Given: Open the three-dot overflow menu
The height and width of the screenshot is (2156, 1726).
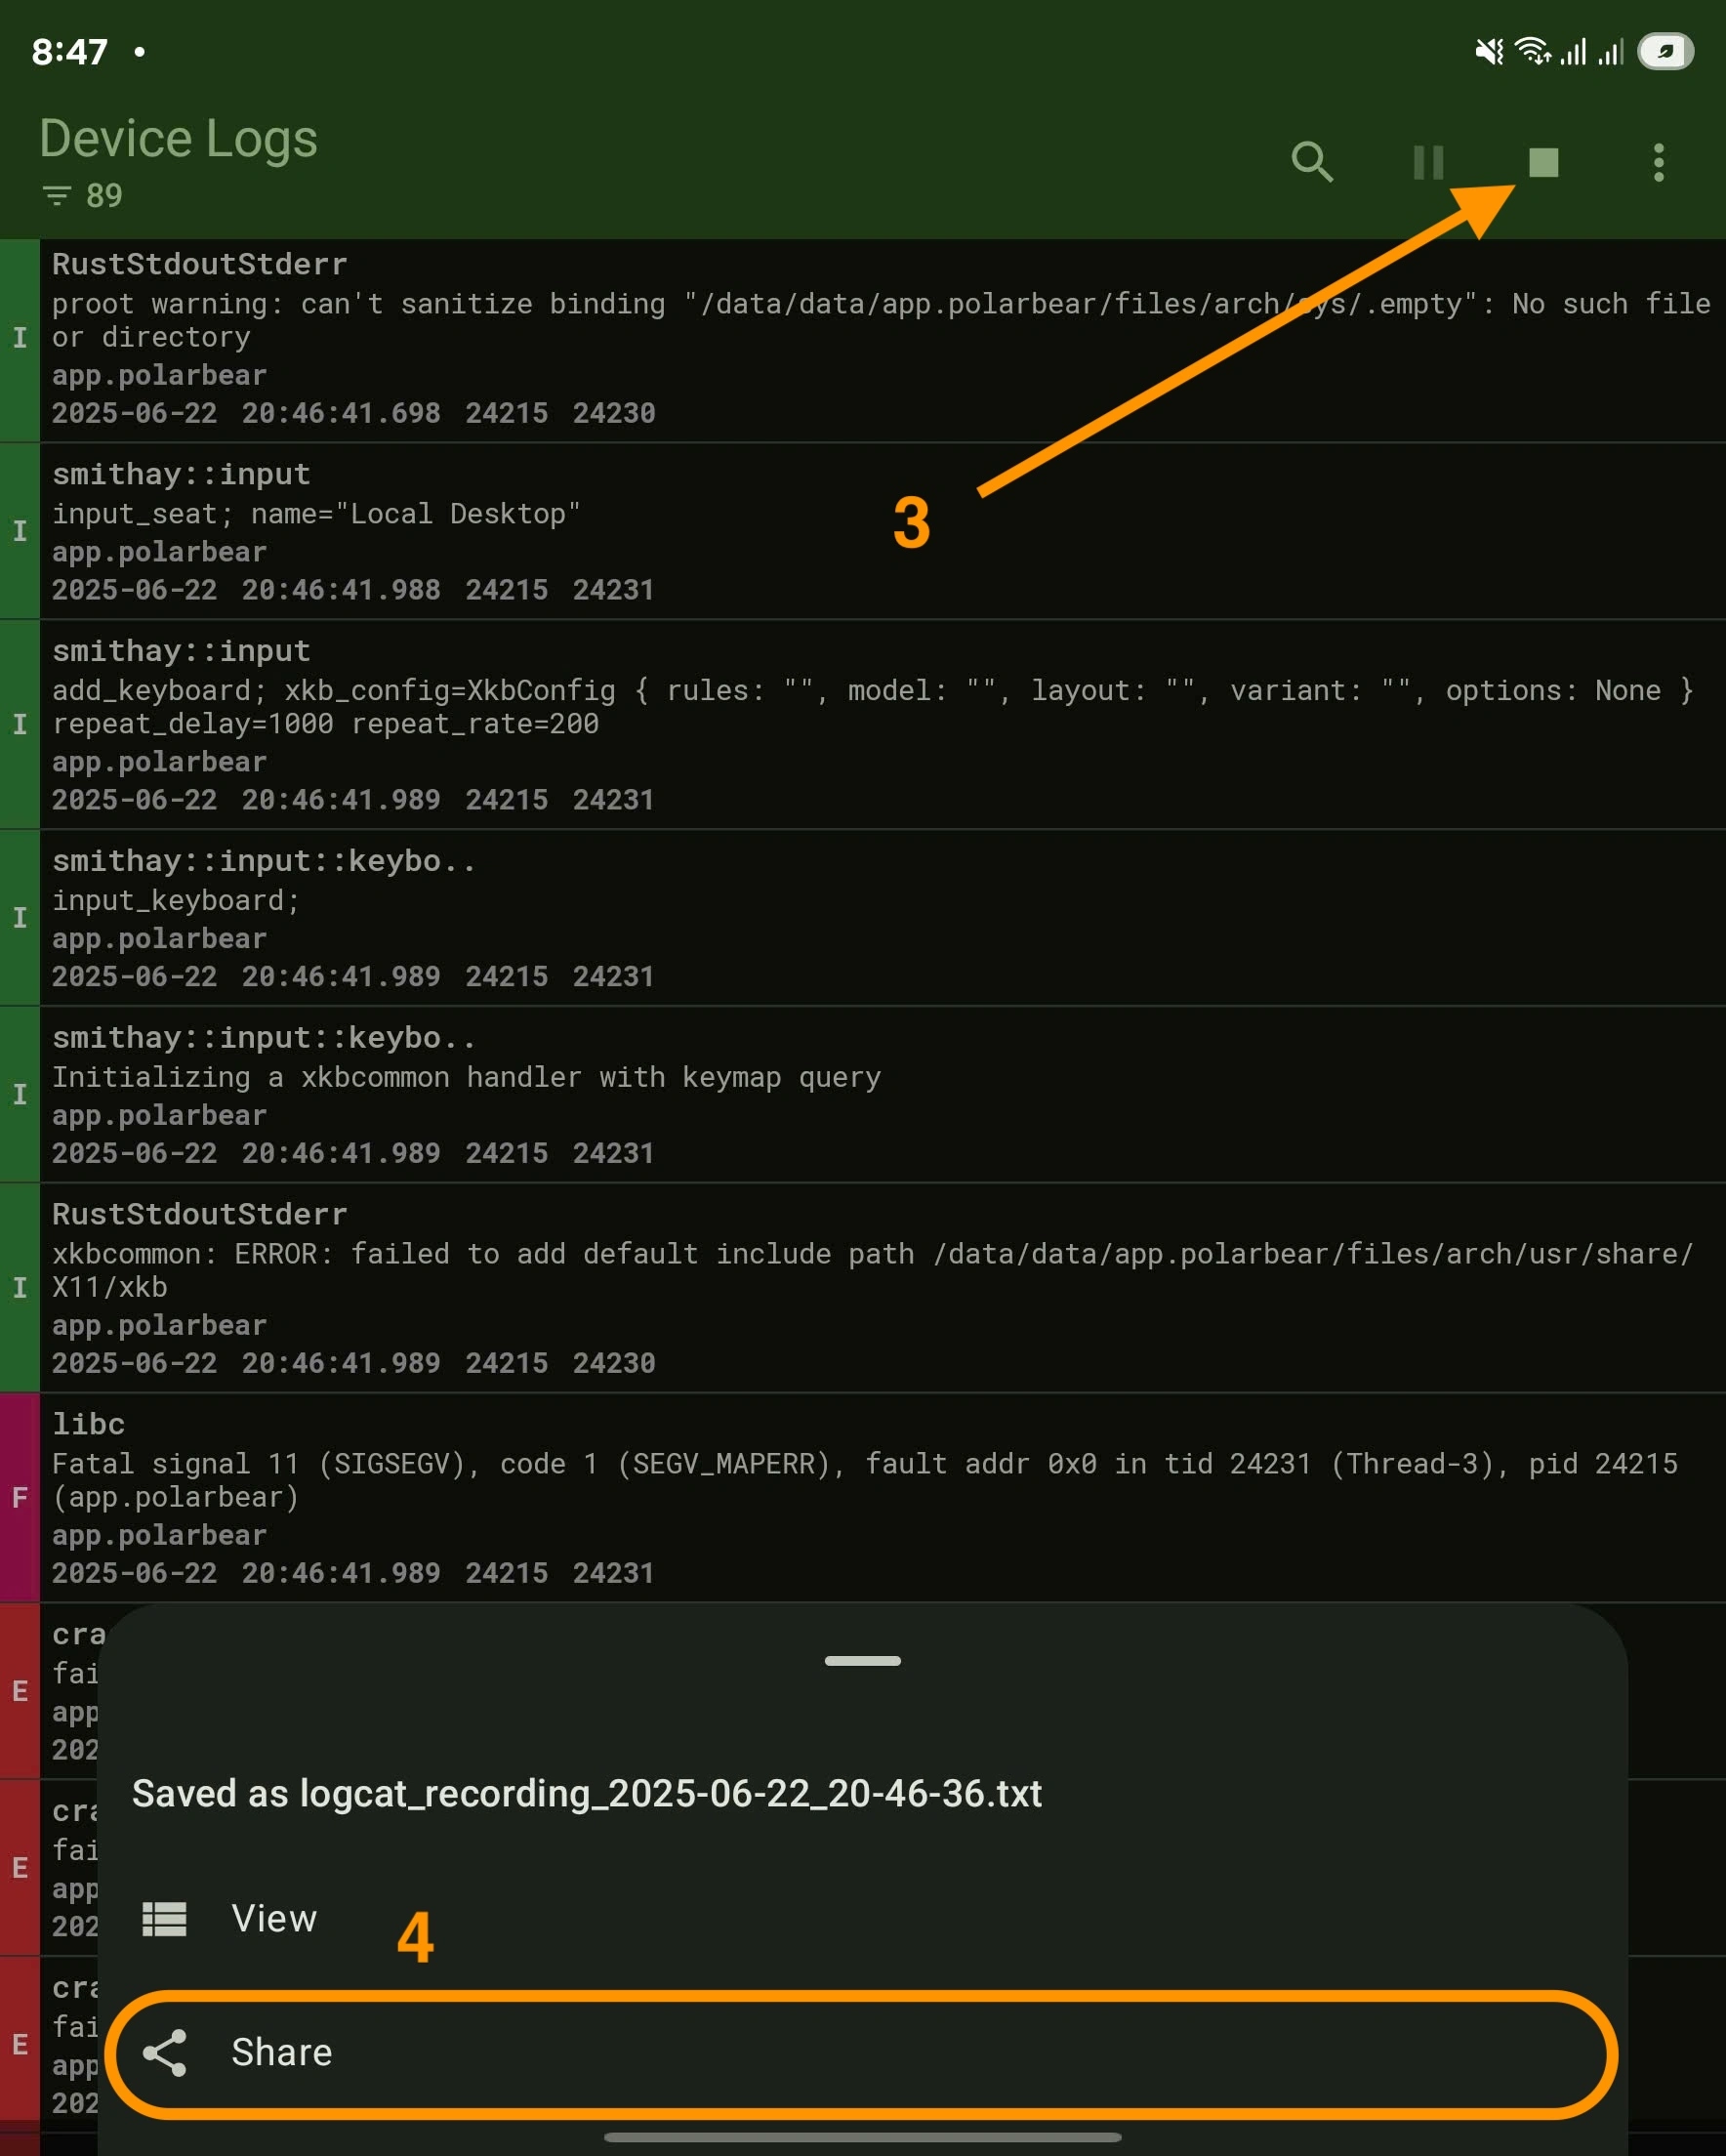Looking at the screenshot, I should 1658,162.
